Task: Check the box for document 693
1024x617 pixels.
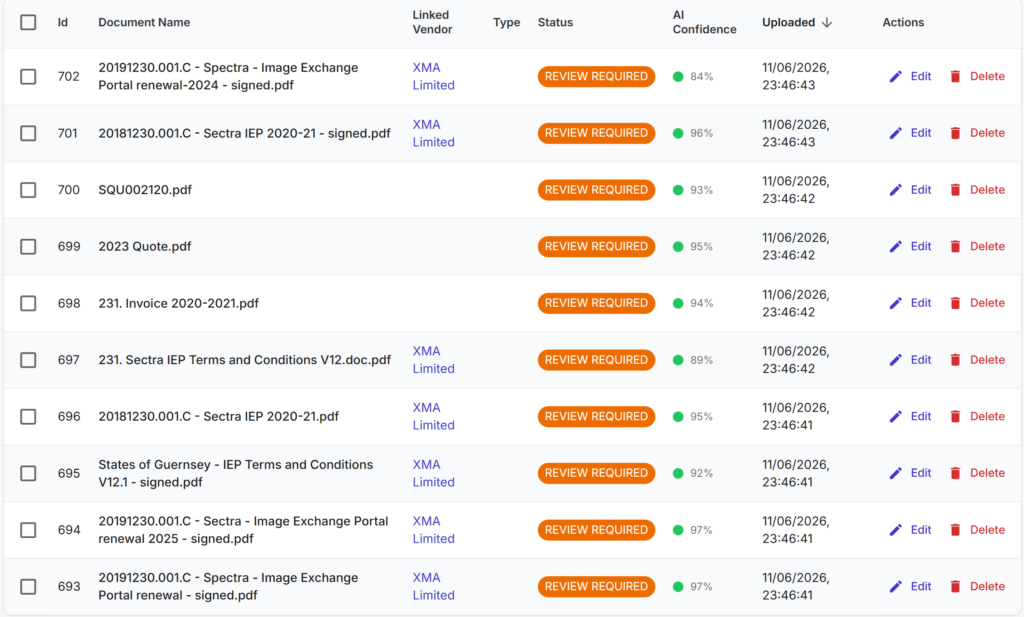Action: click(28, 586)
